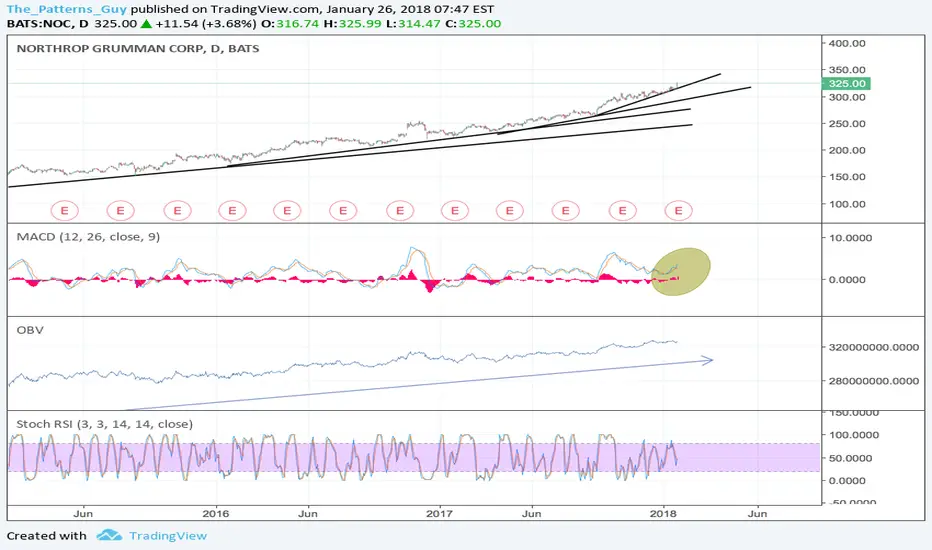Image resolution: width=932 pixels, height=550 pixels.
Task: Click the 2017 label on time axis
Action: click(x=439, y=514)
